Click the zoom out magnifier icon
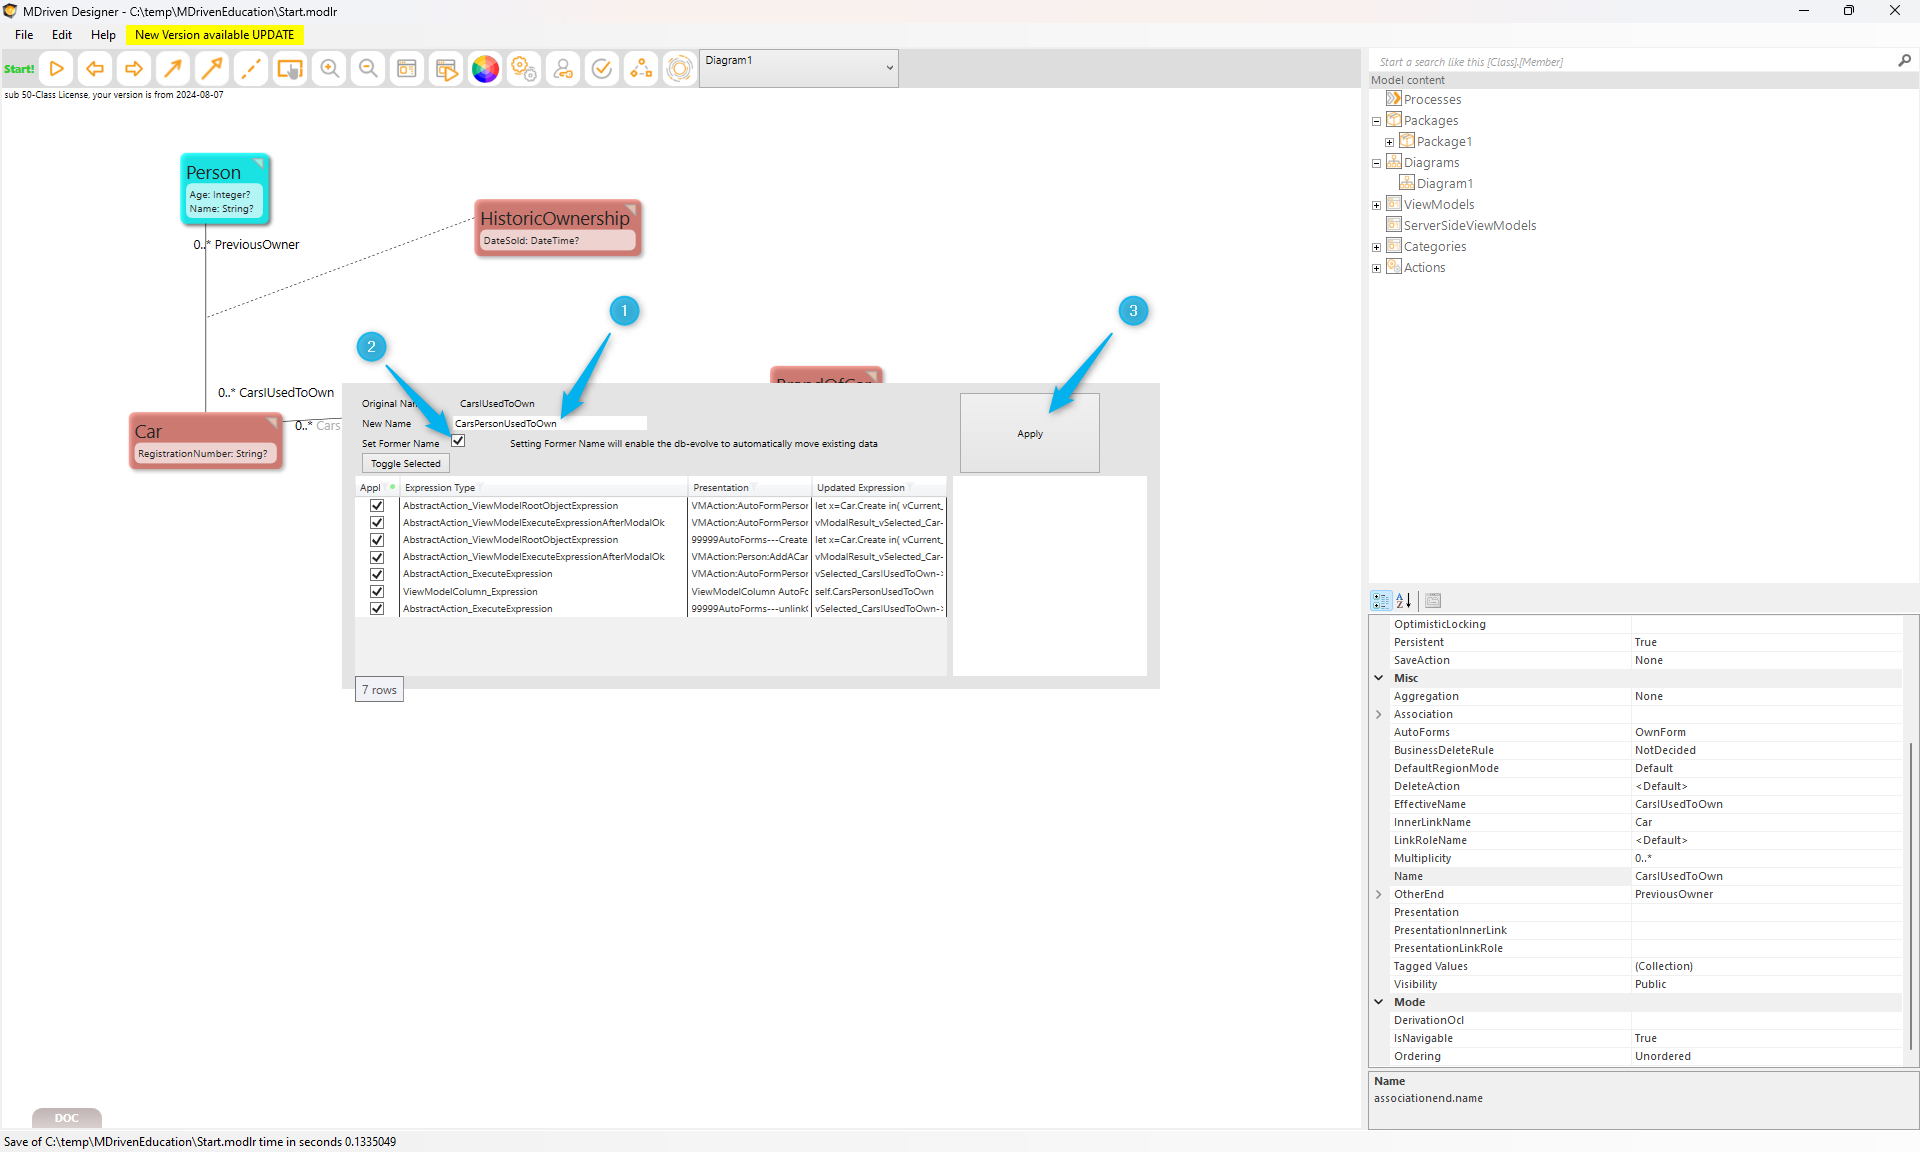Screen dimensions: 1920x1152 (x=368, y=69)
